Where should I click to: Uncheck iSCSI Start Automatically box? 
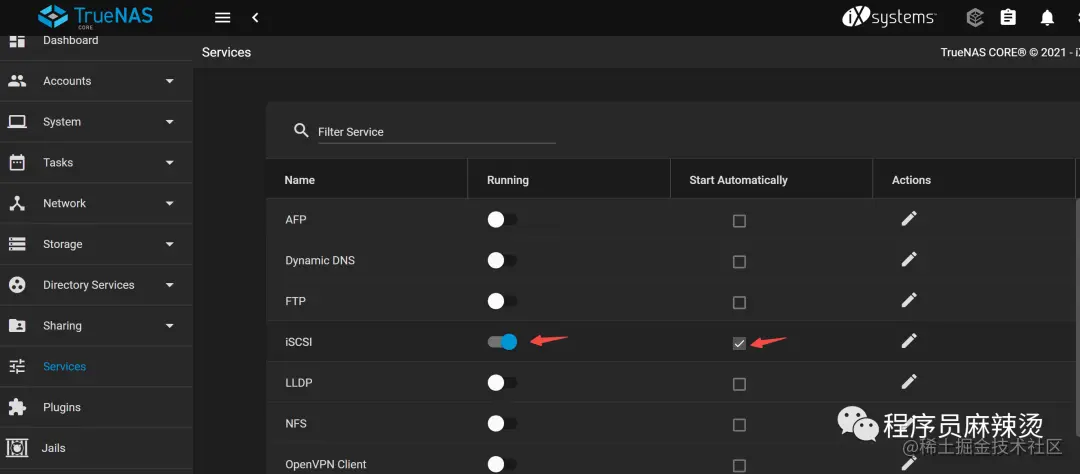pos(739,343)
